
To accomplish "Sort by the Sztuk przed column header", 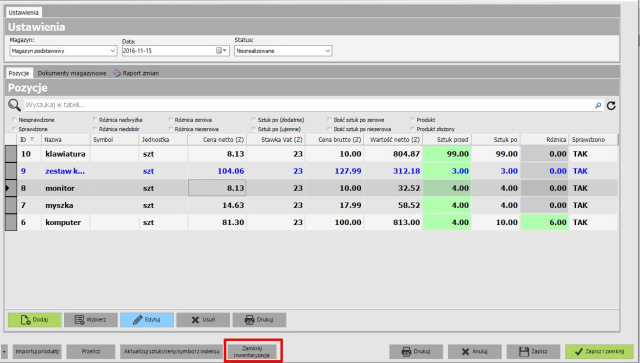I will coord(447,140).
